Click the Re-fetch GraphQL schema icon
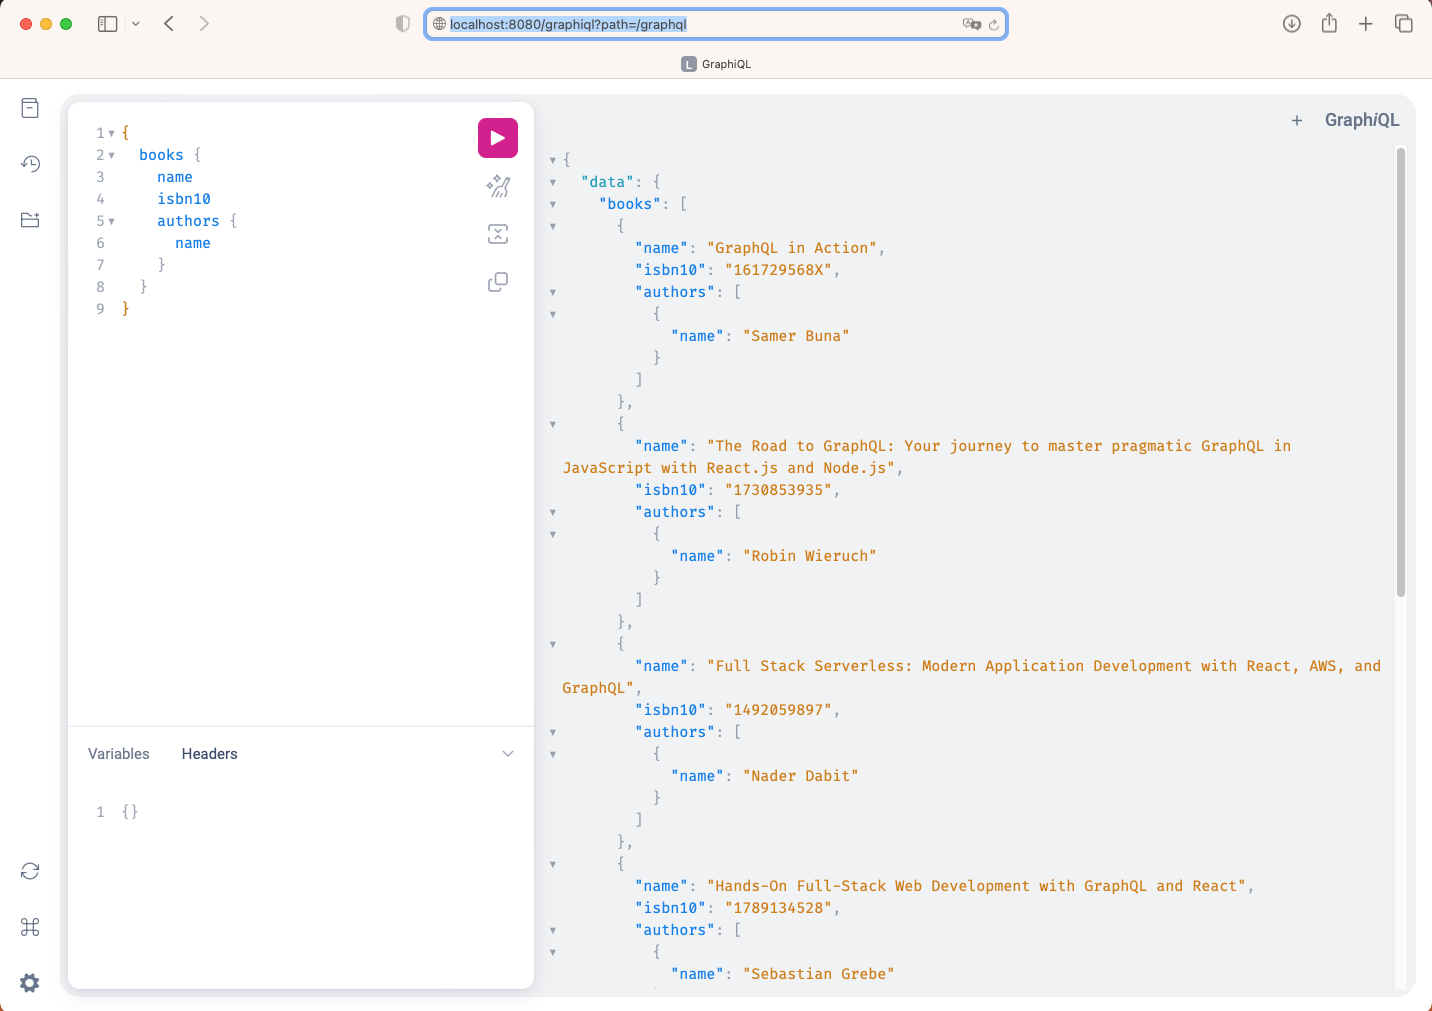Screen dimensions: 1432x1011 pos(30,871)
